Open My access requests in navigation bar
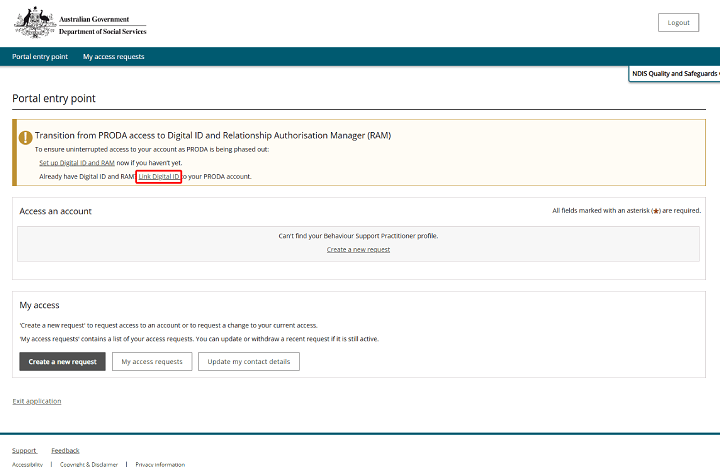Screen dimensions: 720x467 pyautogui.click(x=113, y=57)
